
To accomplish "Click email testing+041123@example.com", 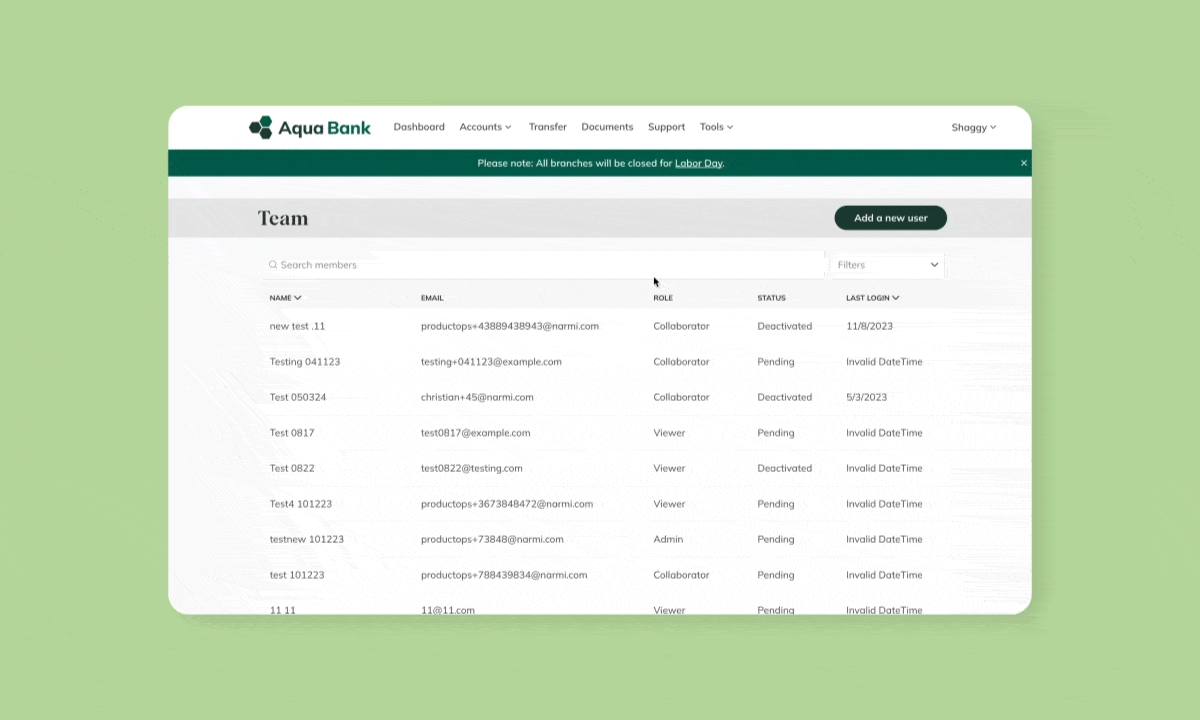I will pos(491,362).
